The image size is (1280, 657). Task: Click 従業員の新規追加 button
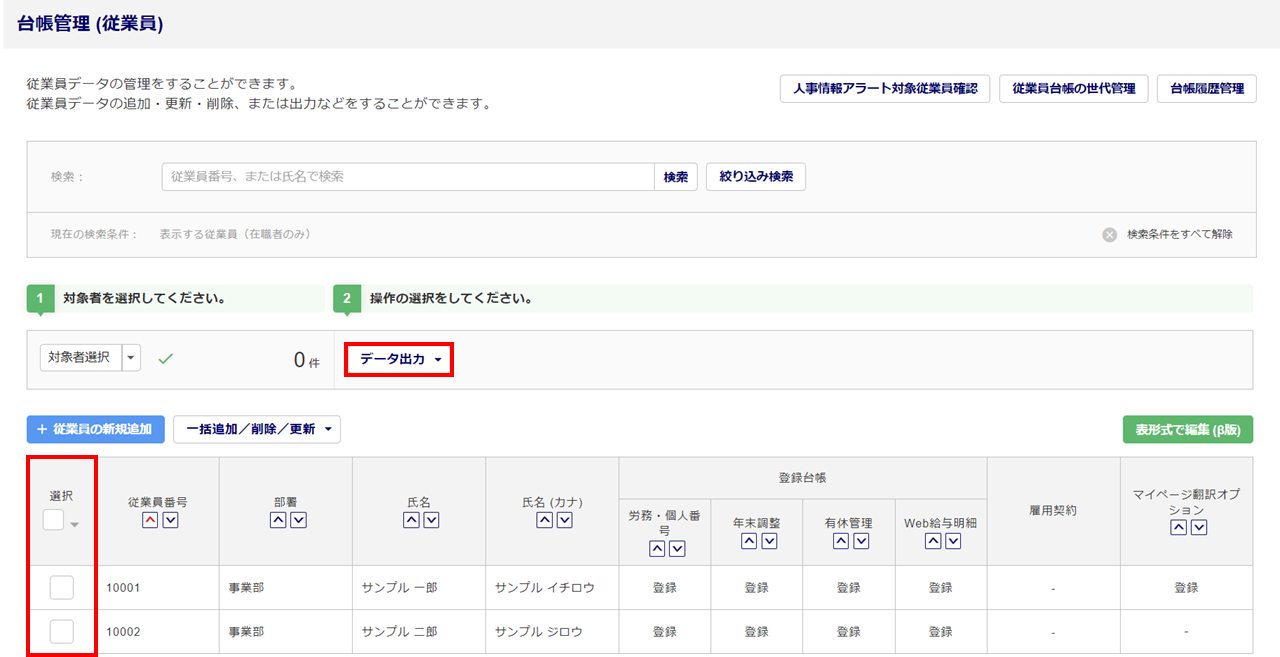coord(95,429)
